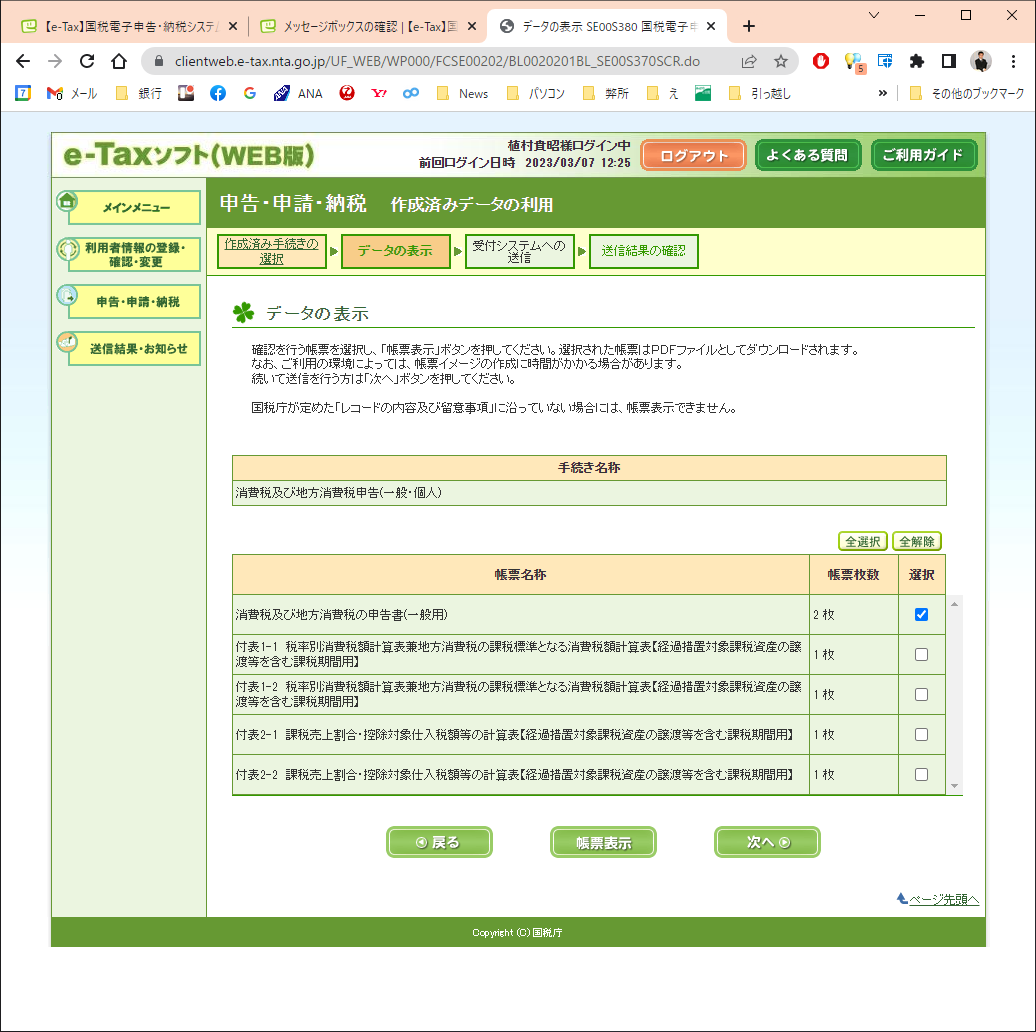Check the 付表2-1 row checkbox
This screenshot has height=1032, width=1036.
click(x=921, y=735)
